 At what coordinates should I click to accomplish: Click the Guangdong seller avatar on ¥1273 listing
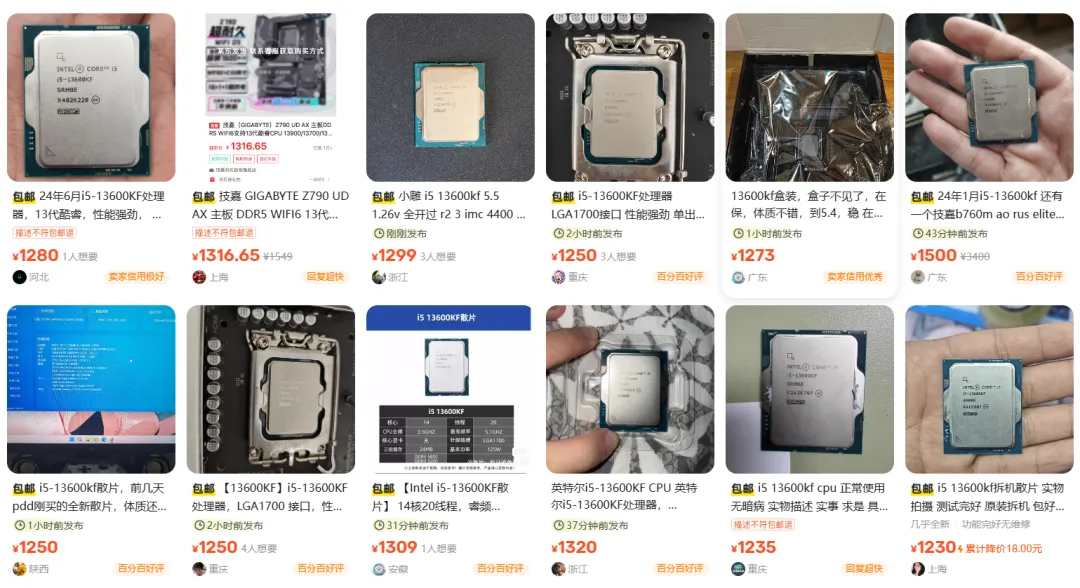pos(738,277)
